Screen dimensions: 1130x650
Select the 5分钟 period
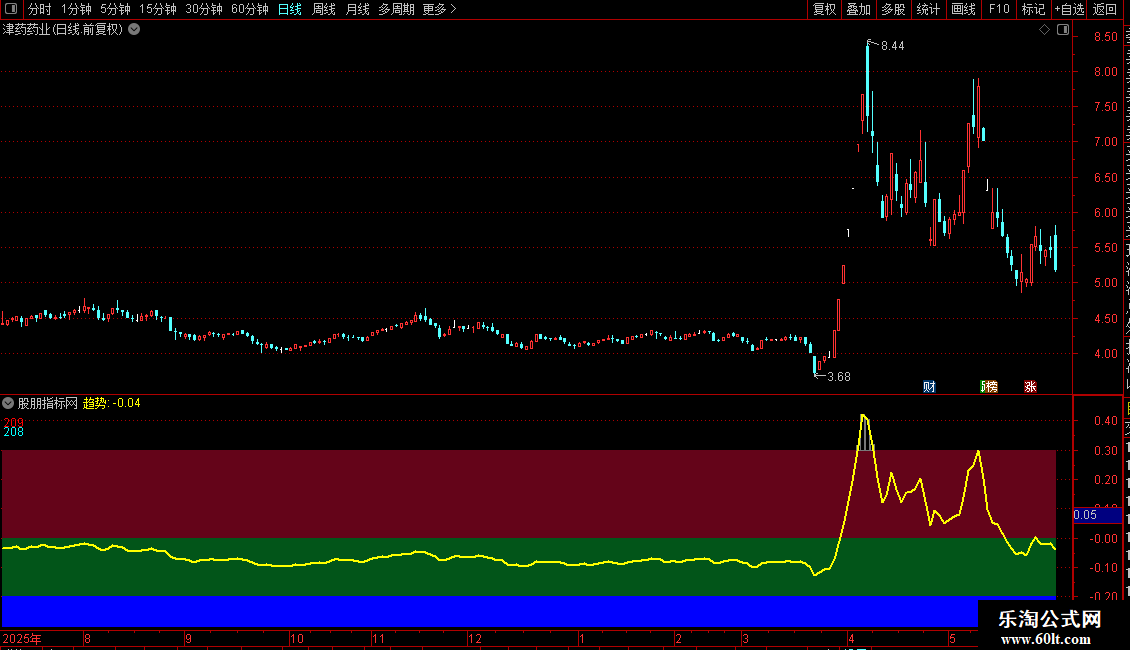click(115, 9)
